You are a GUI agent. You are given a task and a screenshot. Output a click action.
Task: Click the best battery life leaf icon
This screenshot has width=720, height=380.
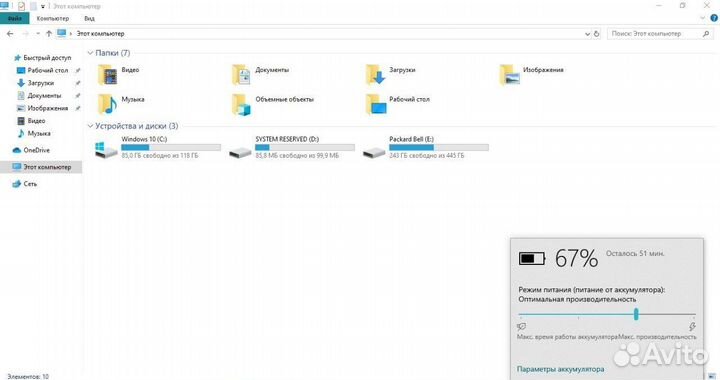(521, 326)
